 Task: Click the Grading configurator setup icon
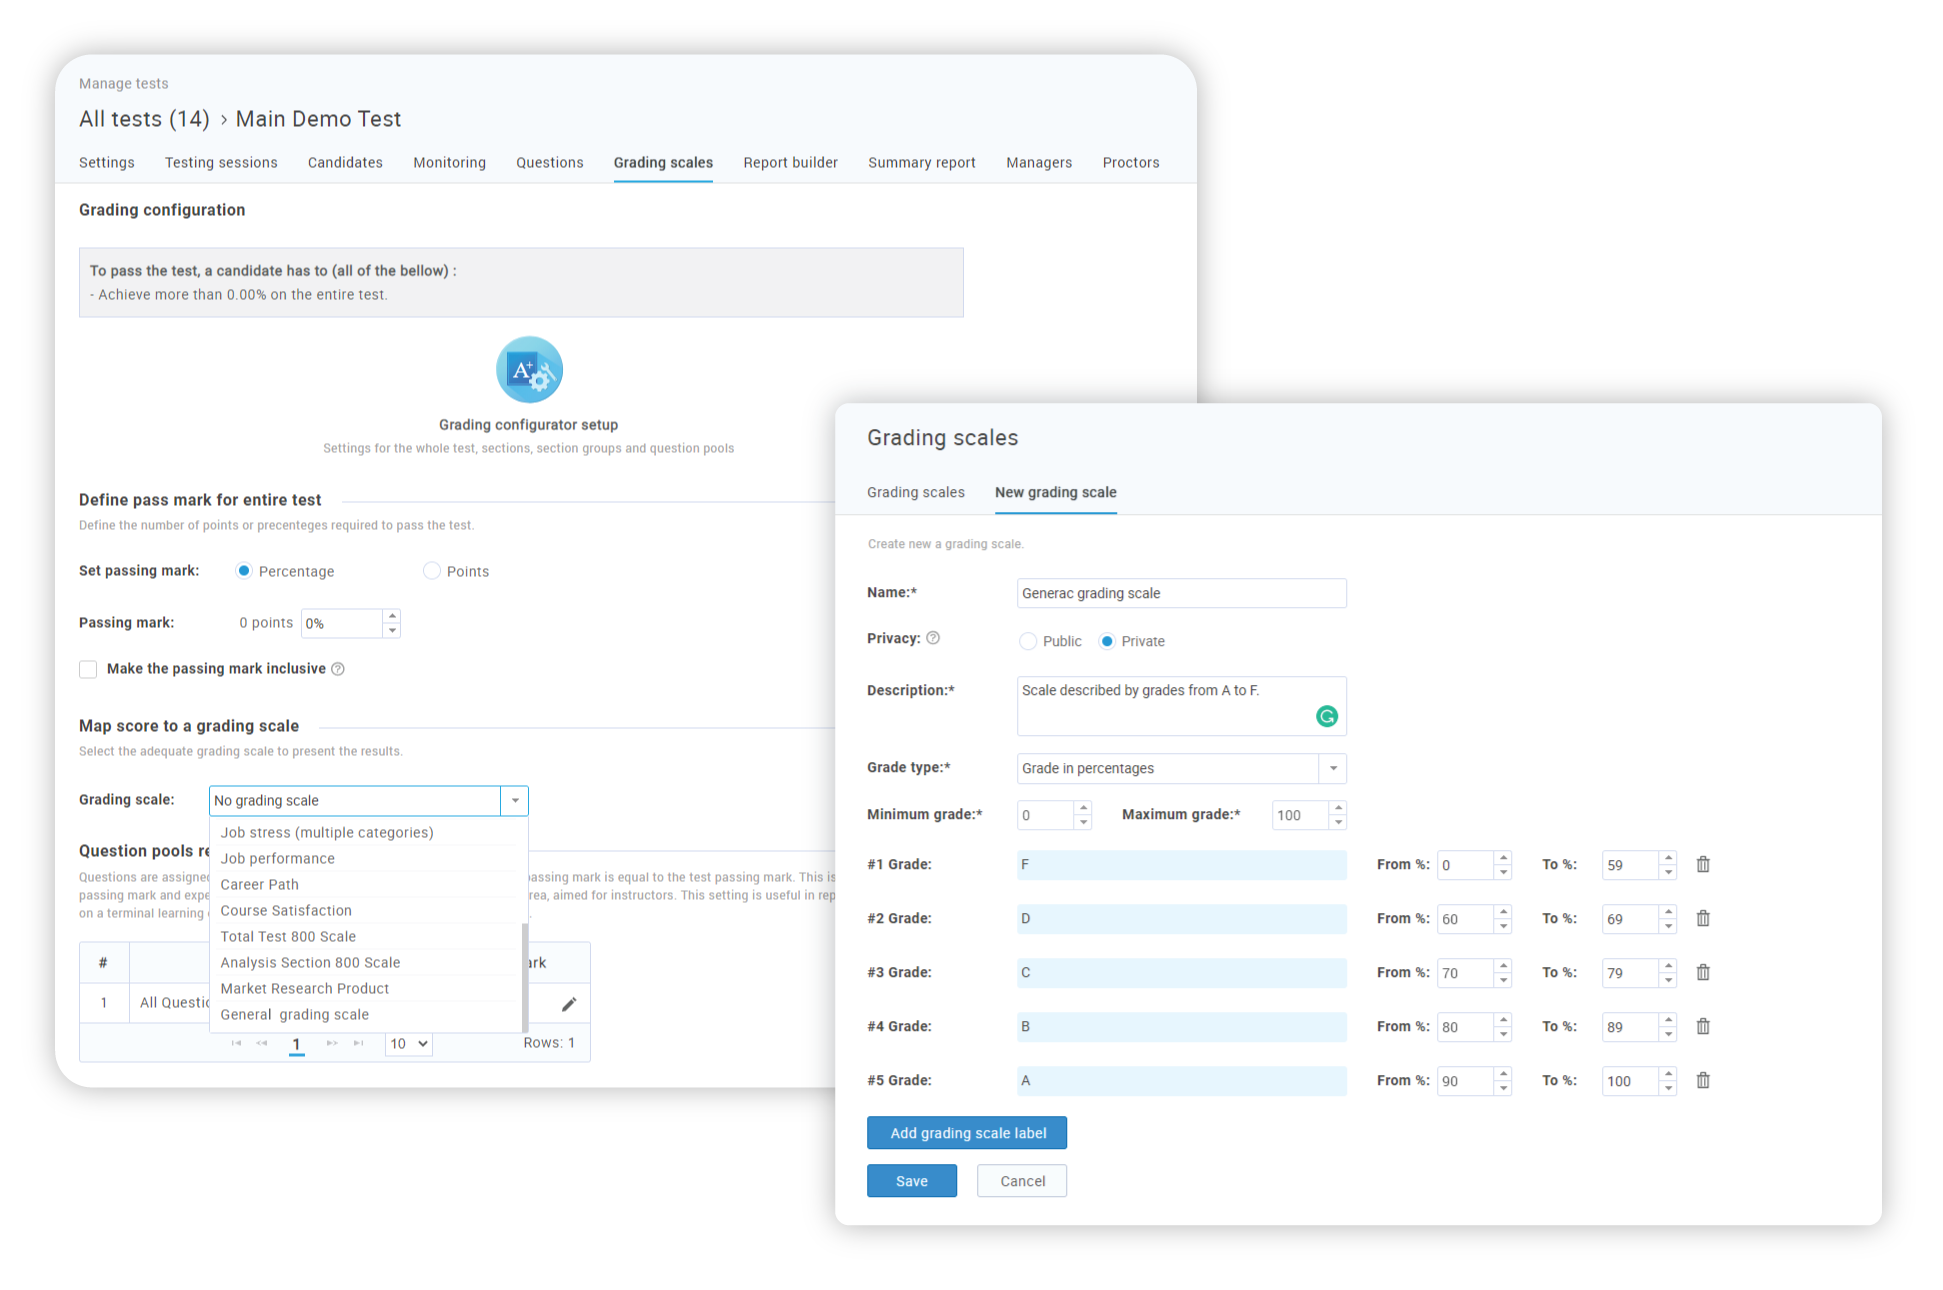pos(529,370)
